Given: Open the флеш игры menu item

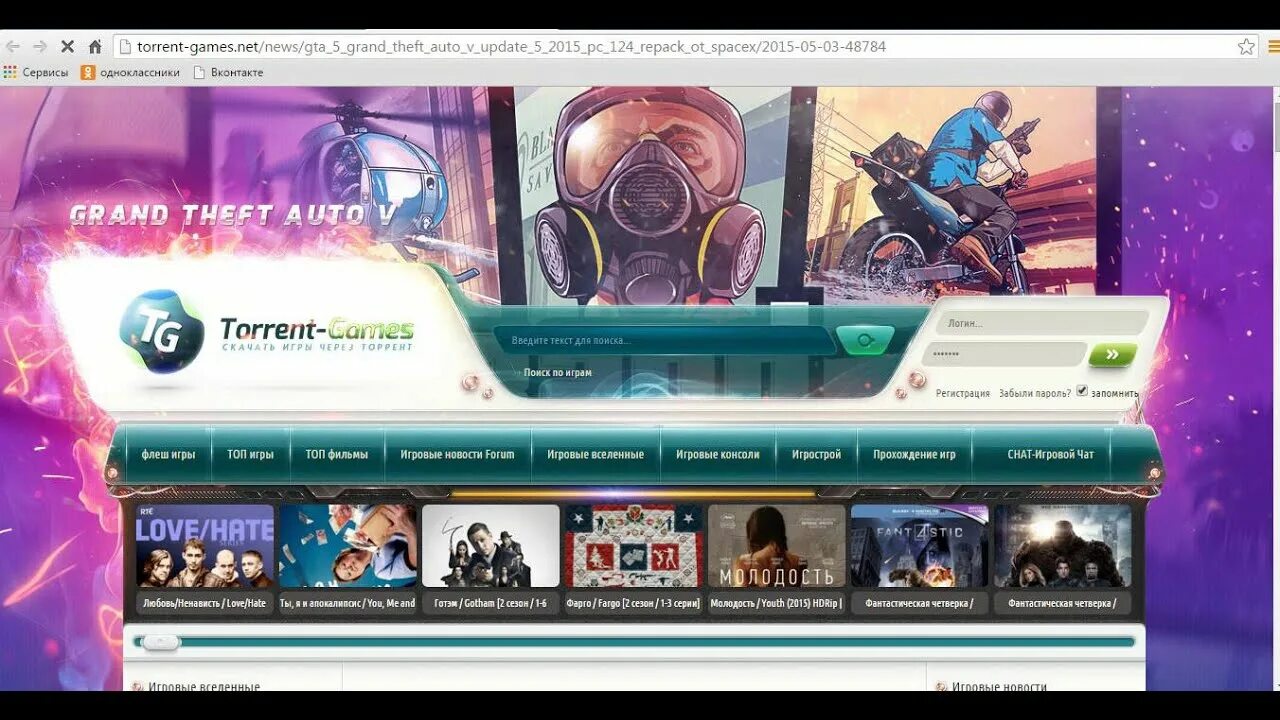Looking at the screenshot, I should [x=168, y=454].
